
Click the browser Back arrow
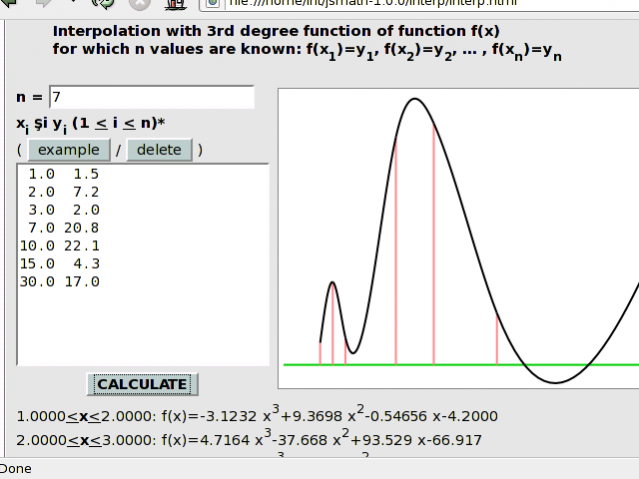pyautogui.click(x=8, y=2)
